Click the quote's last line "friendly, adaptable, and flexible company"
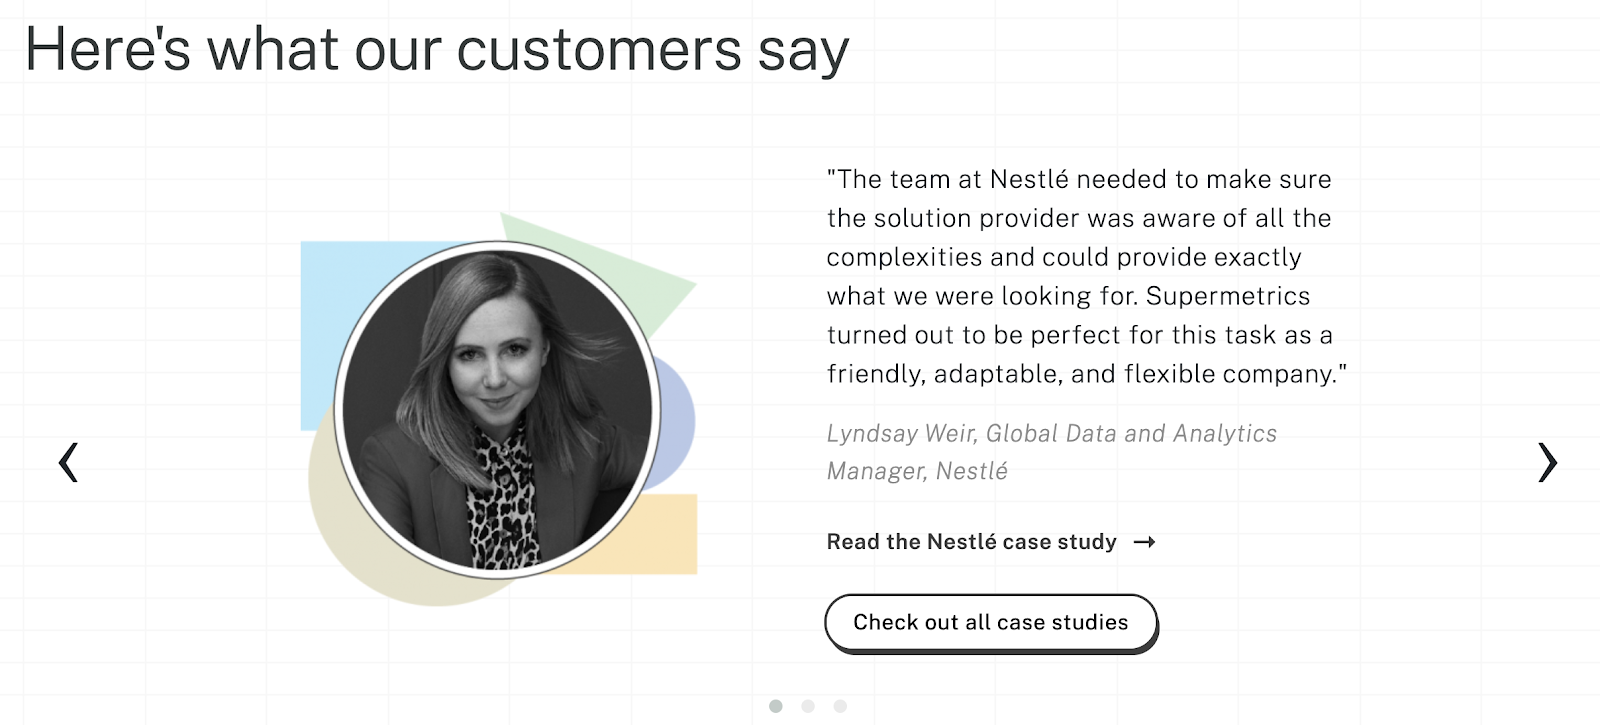 1086,374
